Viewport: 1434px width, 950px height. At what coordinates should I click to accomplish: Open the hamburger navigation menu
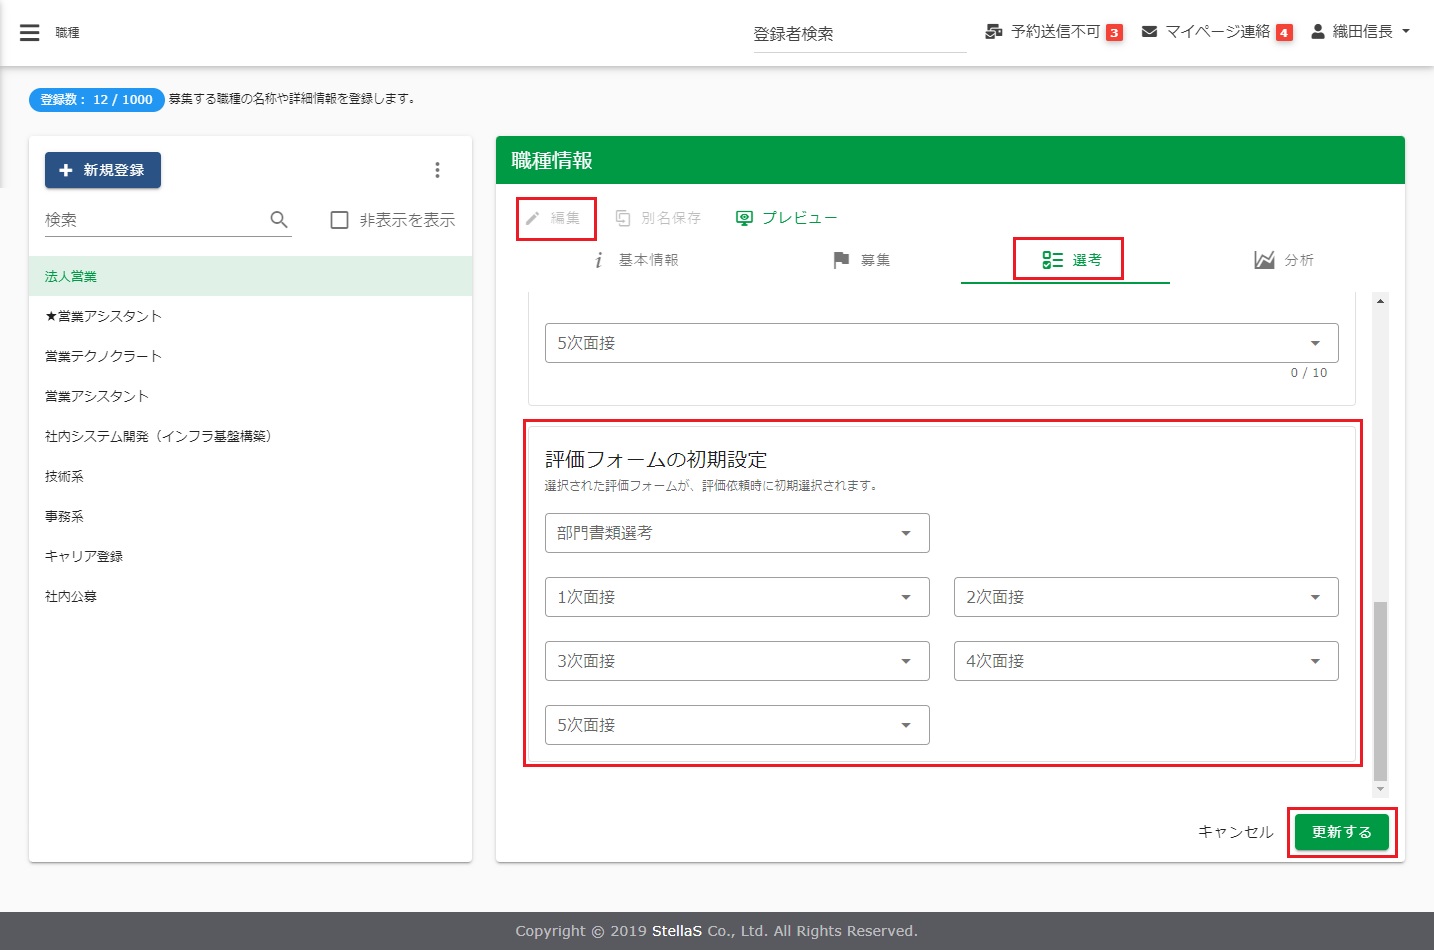pos(30,33)
